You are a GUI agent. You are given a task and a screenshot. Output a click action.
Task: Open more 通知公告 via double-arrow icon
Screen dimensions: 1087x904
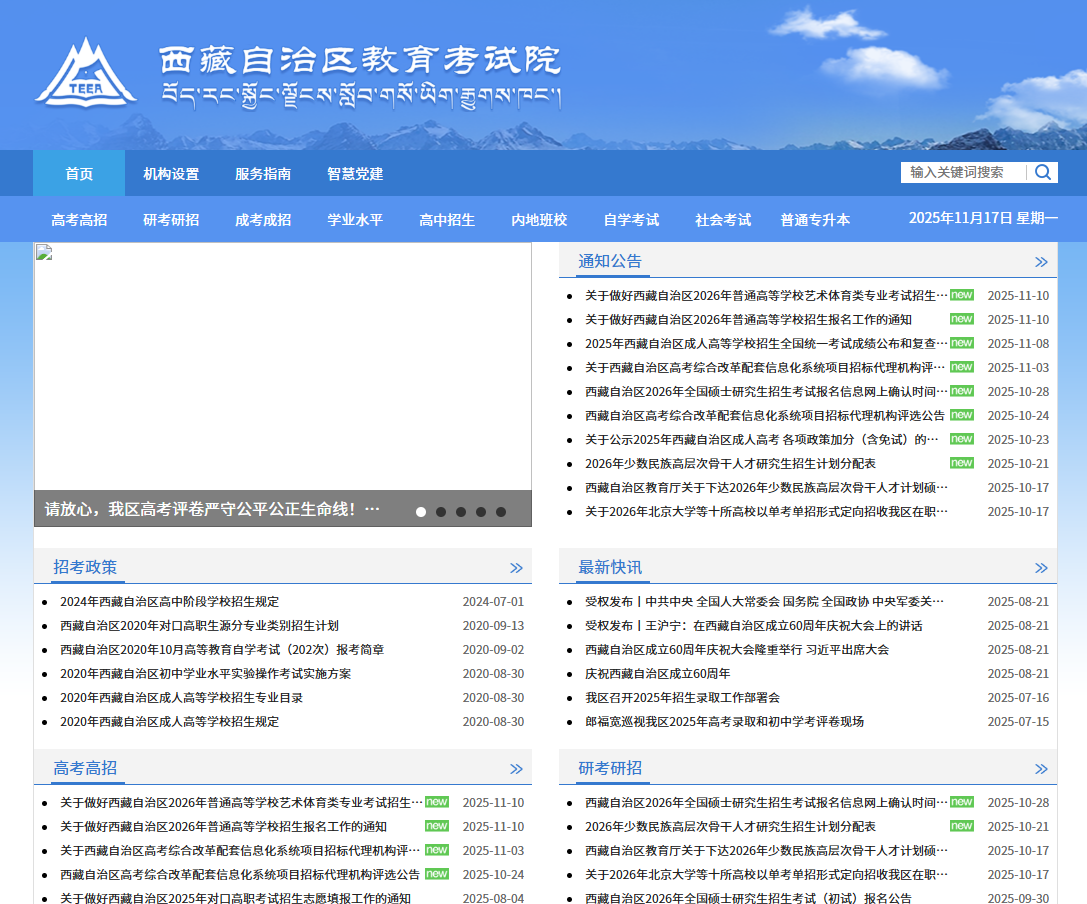click(x=1041, y=262)
